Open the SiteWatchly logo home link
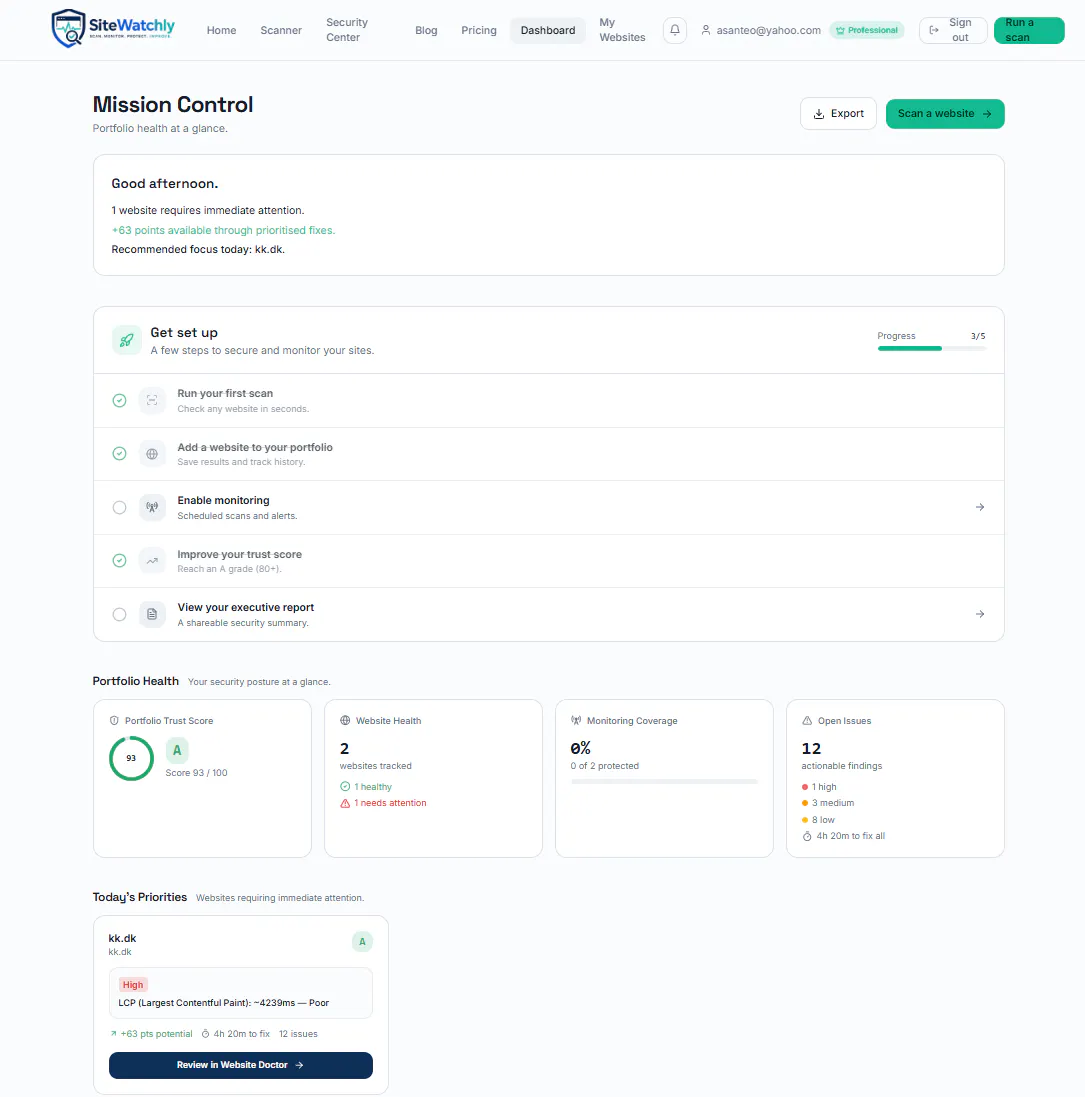The image size is (1085, 1097). pyautogui.click(x=113, y=29)
